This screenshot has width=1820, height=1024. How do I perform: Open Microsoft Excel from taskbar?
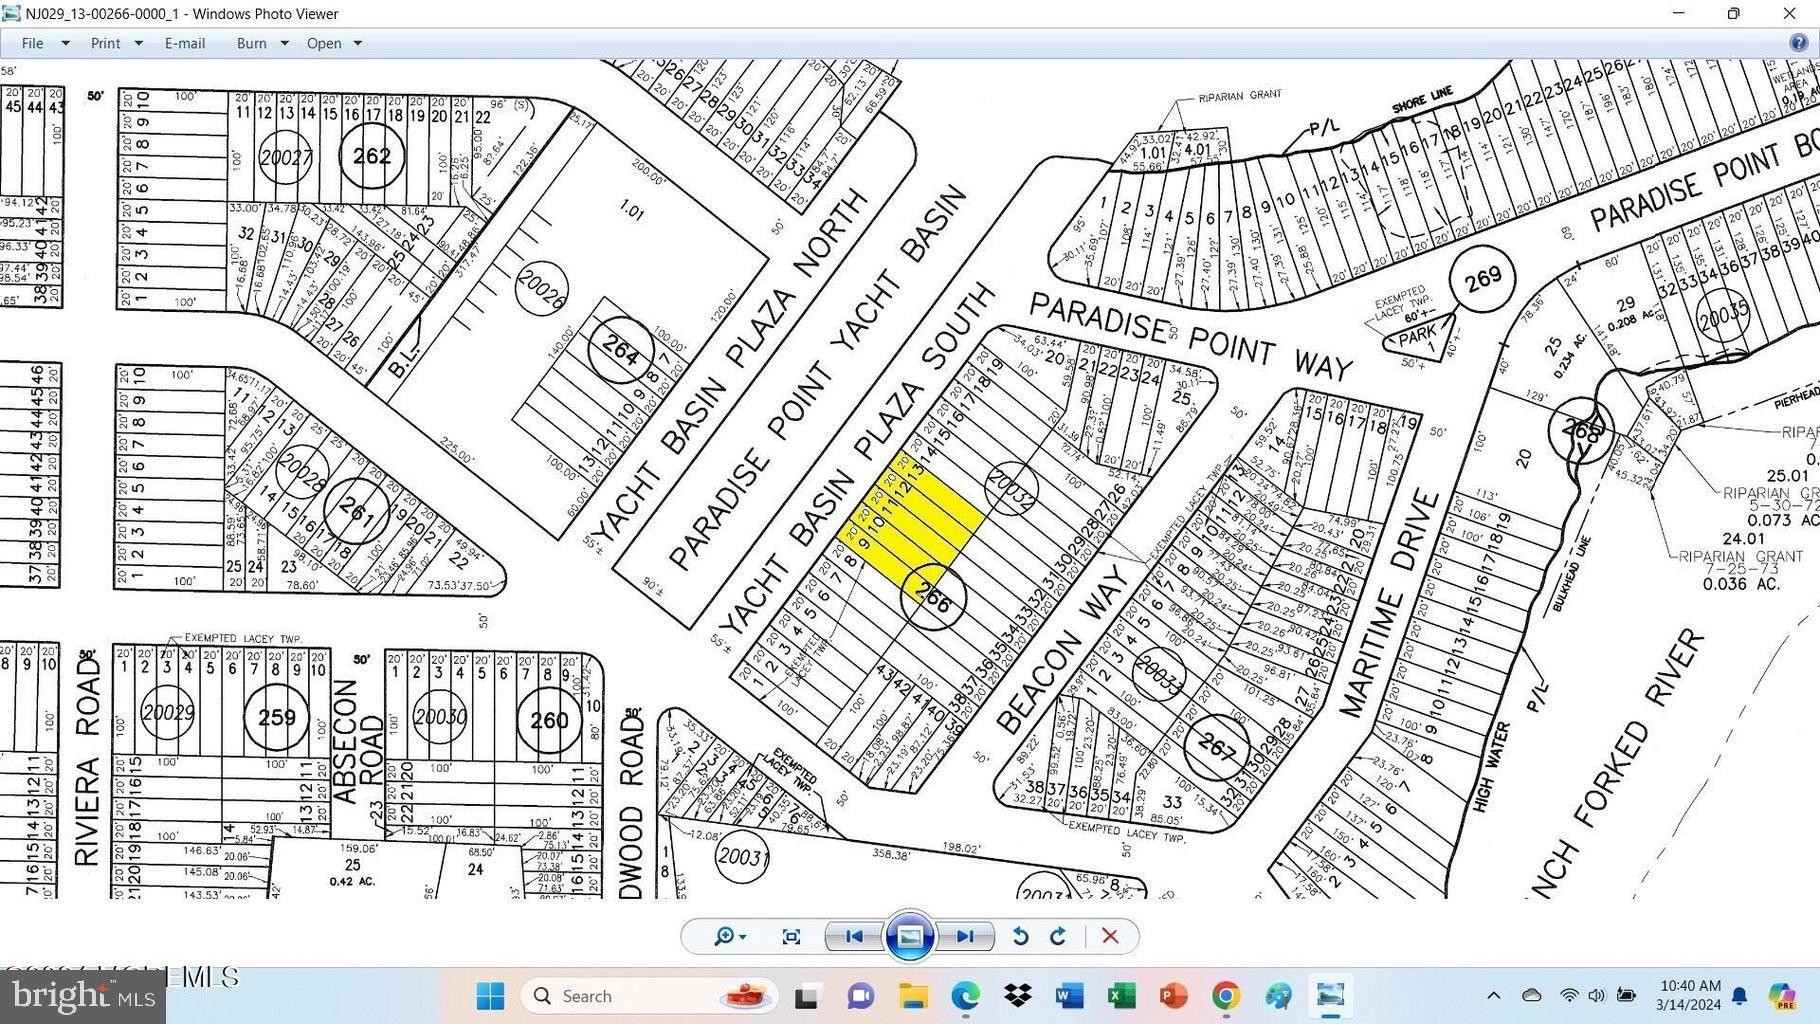point(1122,996)
